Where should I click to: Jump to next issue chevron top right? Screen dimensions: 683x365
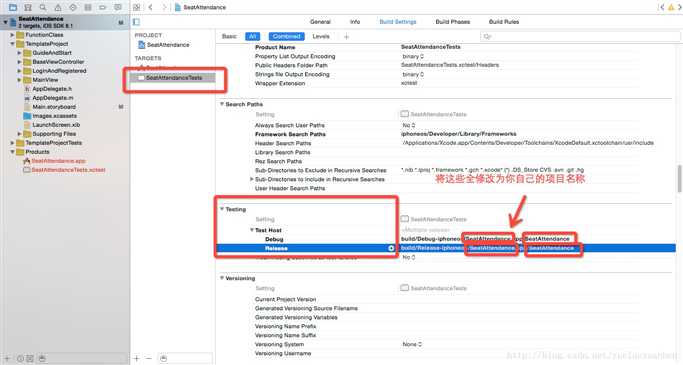point(679,7)
